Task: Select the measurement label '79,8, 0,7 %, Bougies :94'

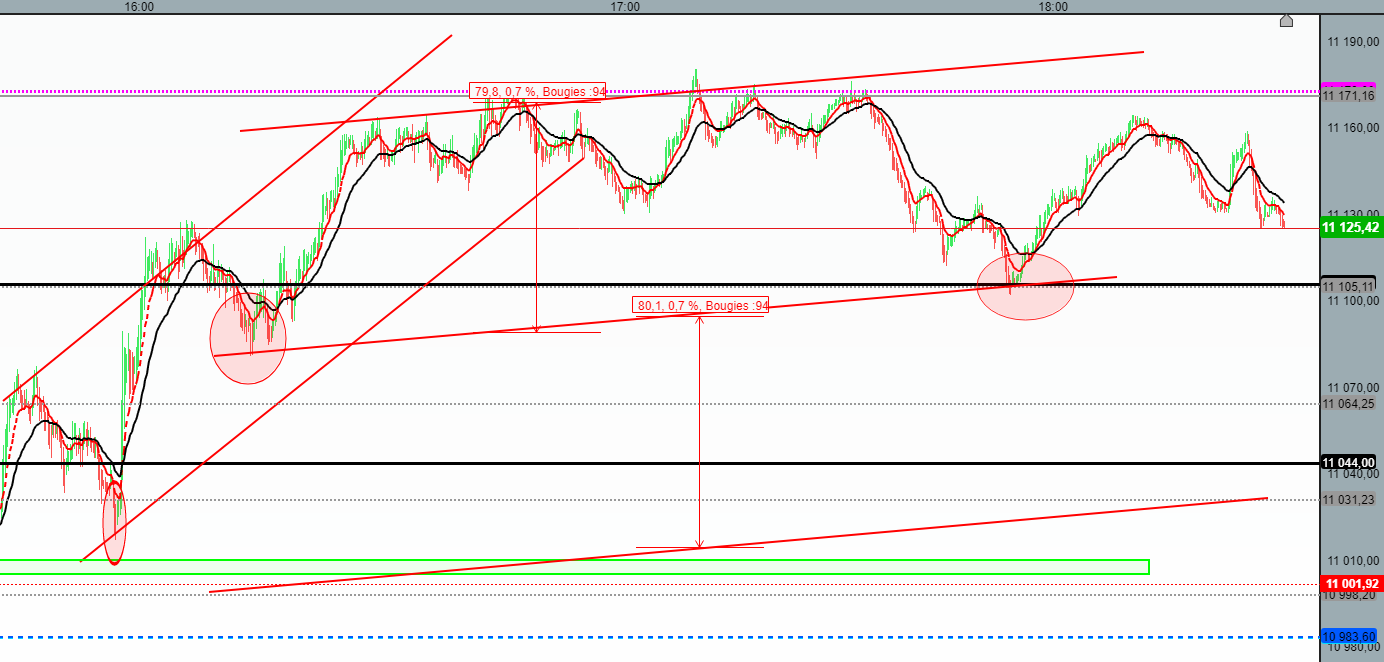Action: pos(538,92)
